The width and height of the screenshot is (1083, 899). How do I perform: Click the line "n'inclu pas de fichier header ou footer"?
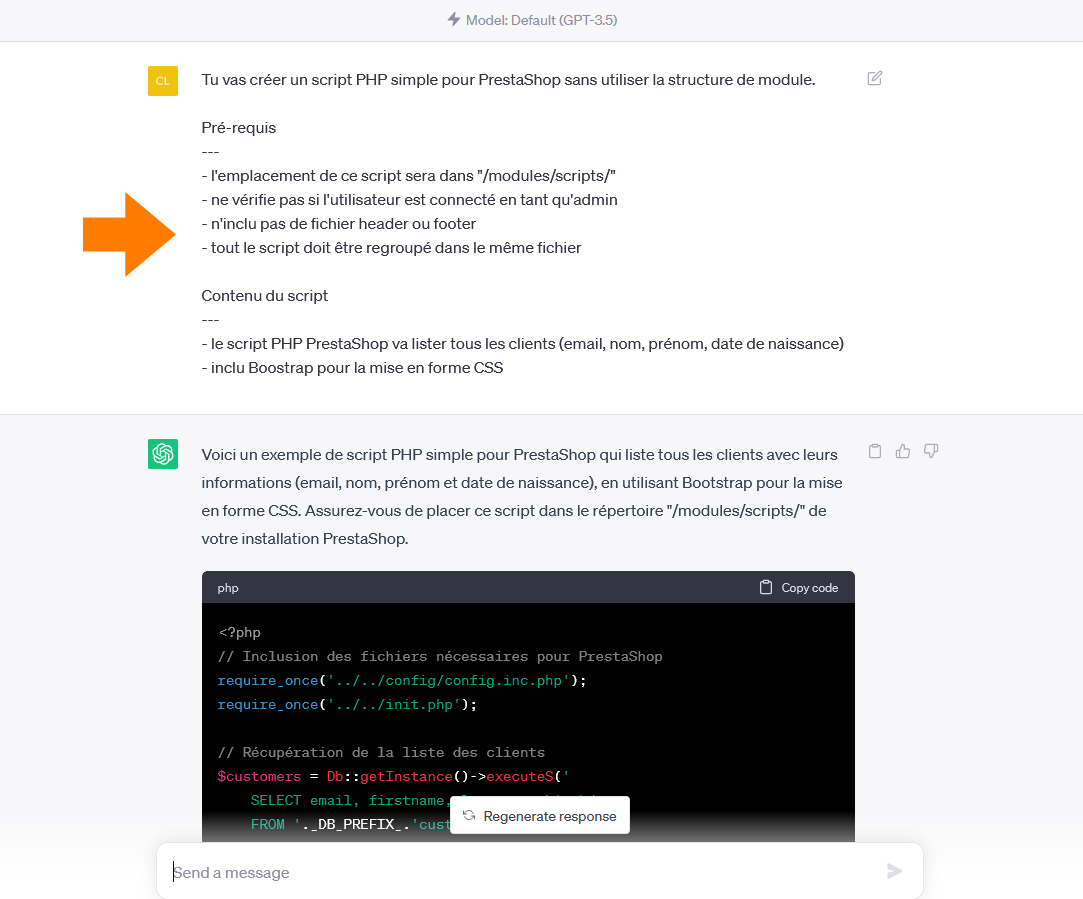point(338,224)
